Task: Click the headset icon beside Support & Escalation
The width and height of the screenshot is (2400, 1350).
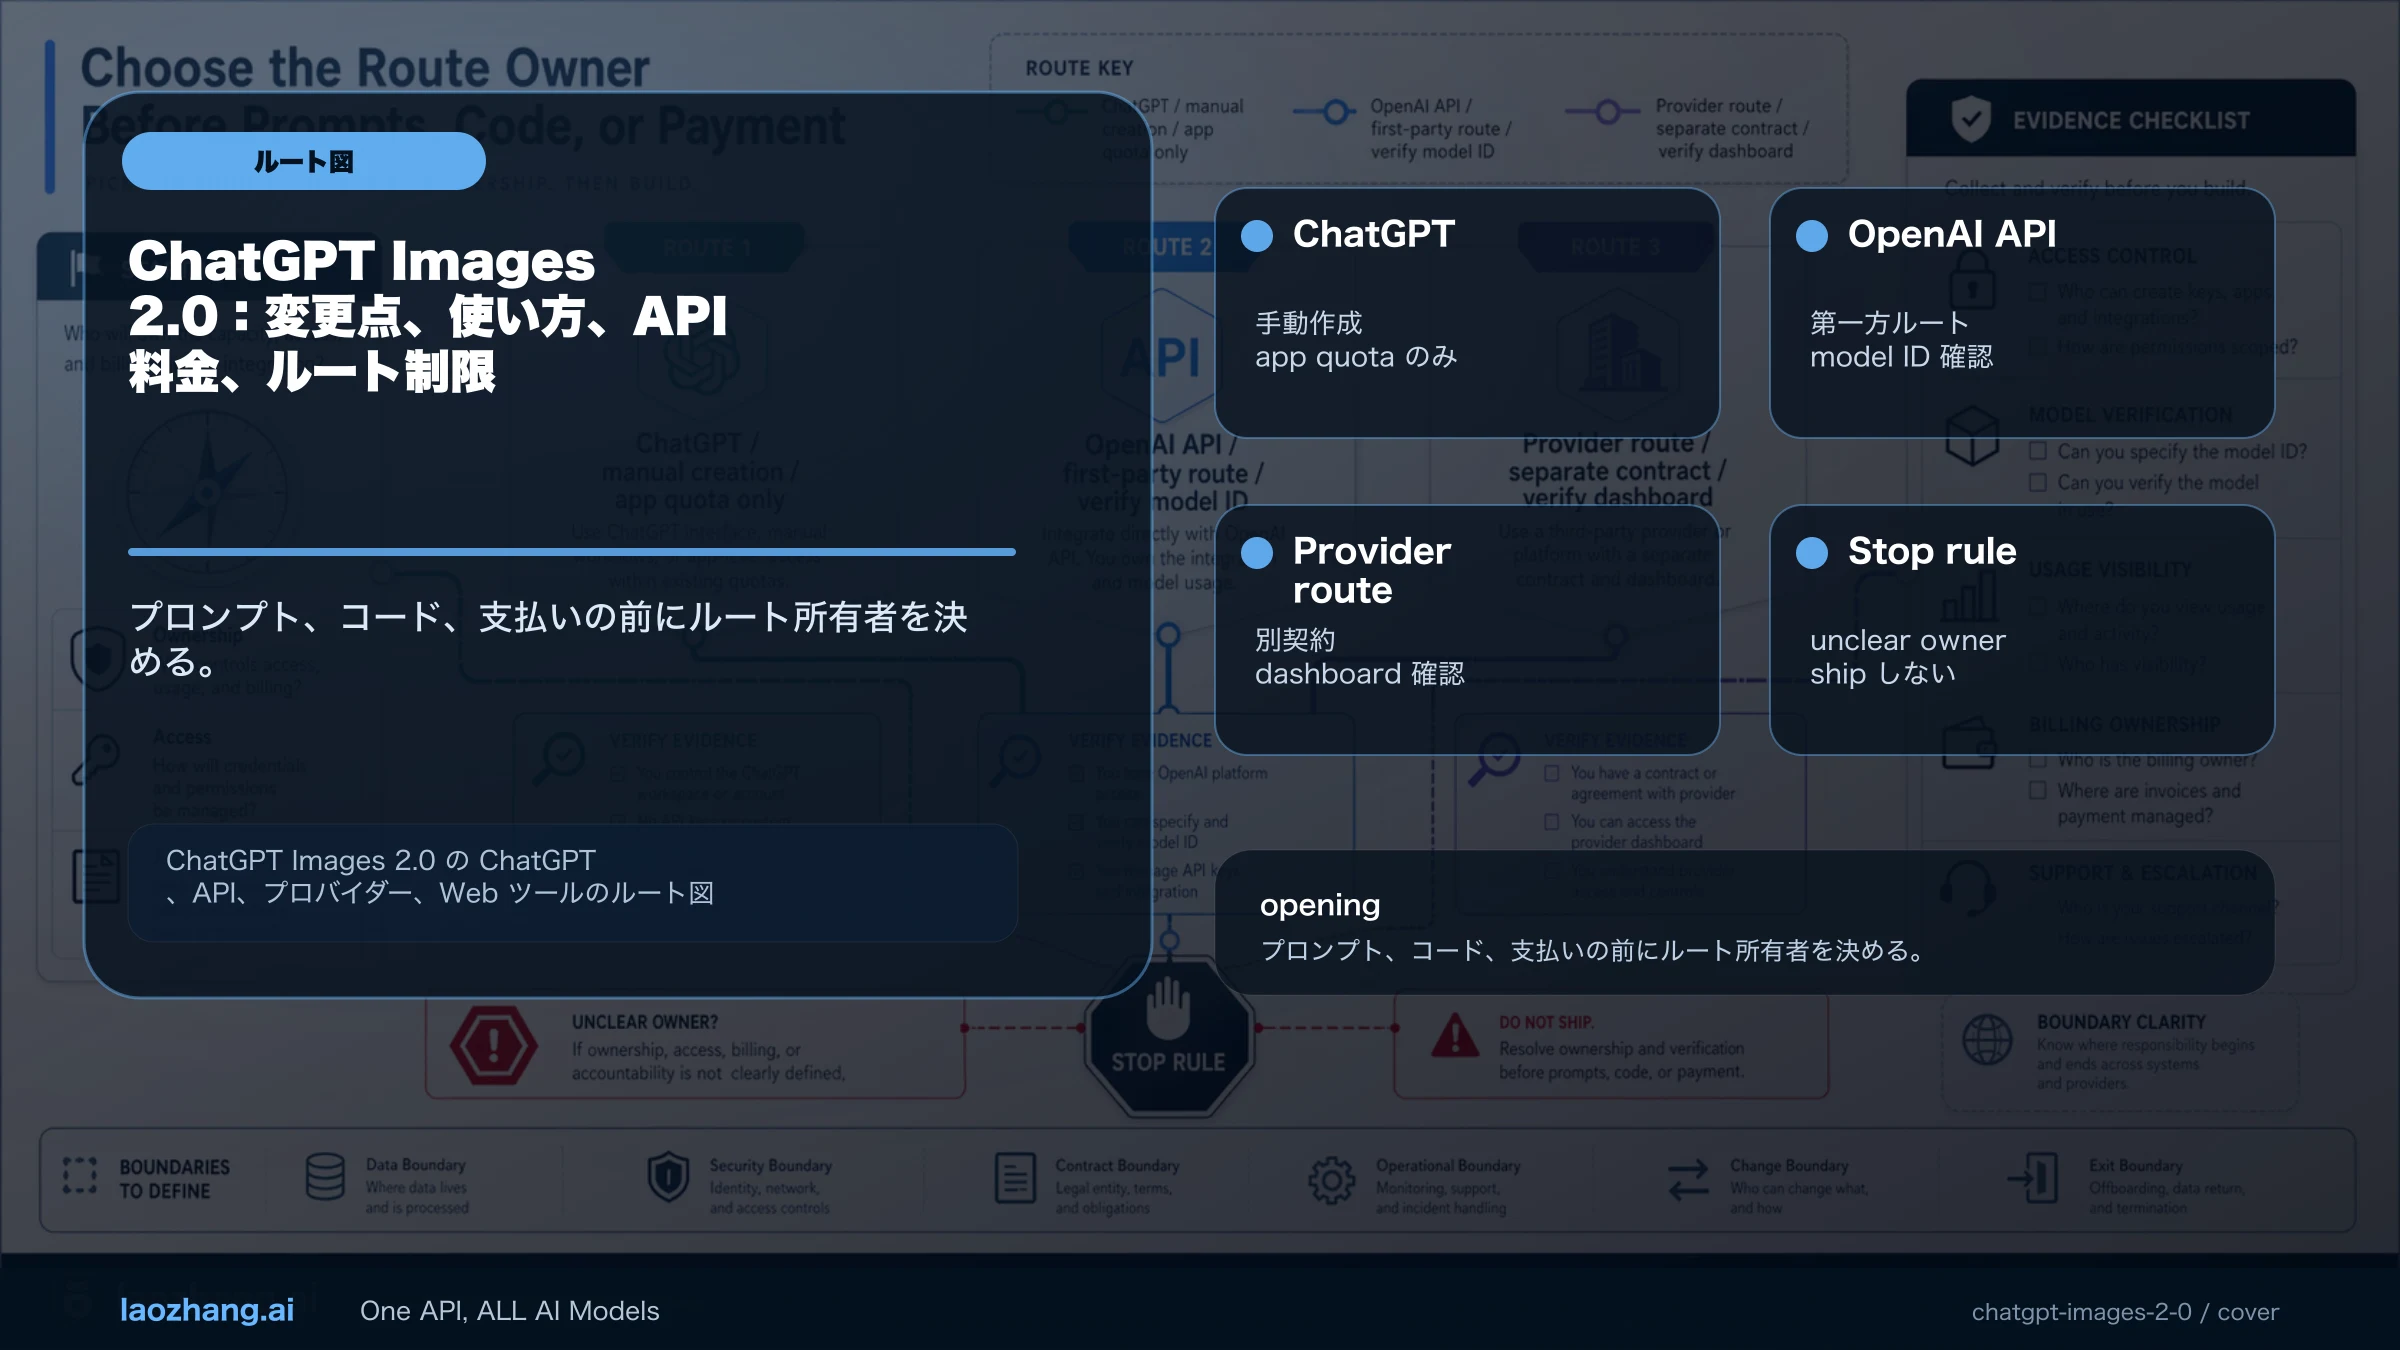Action: 1968,888
